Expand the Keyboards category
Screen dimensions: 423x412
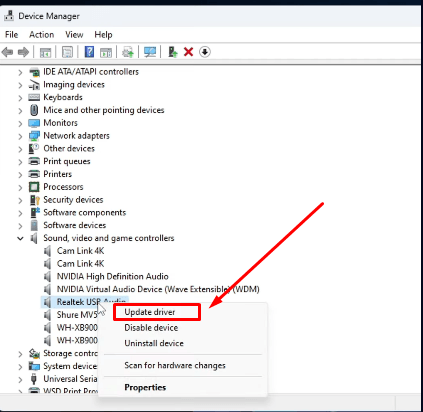pyautogui.click(x=20, y=98)
